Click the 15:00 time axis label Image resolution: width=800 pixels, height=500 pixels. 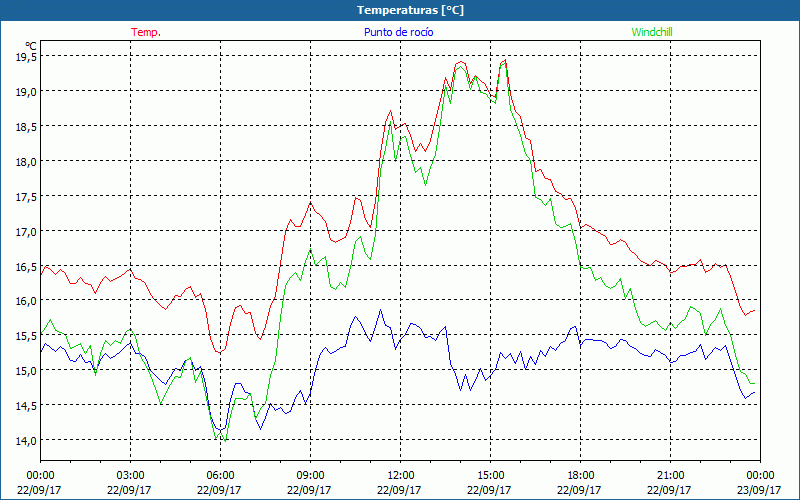point(490,476)
